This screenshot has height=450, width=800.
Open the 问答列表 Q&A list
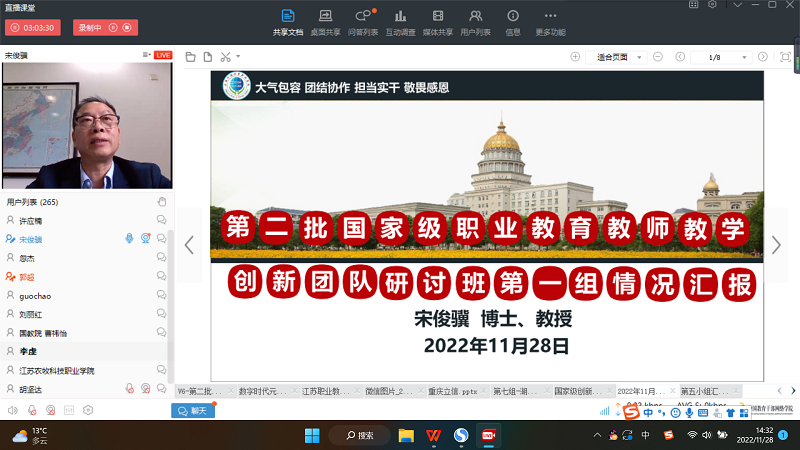coord(363,23)
